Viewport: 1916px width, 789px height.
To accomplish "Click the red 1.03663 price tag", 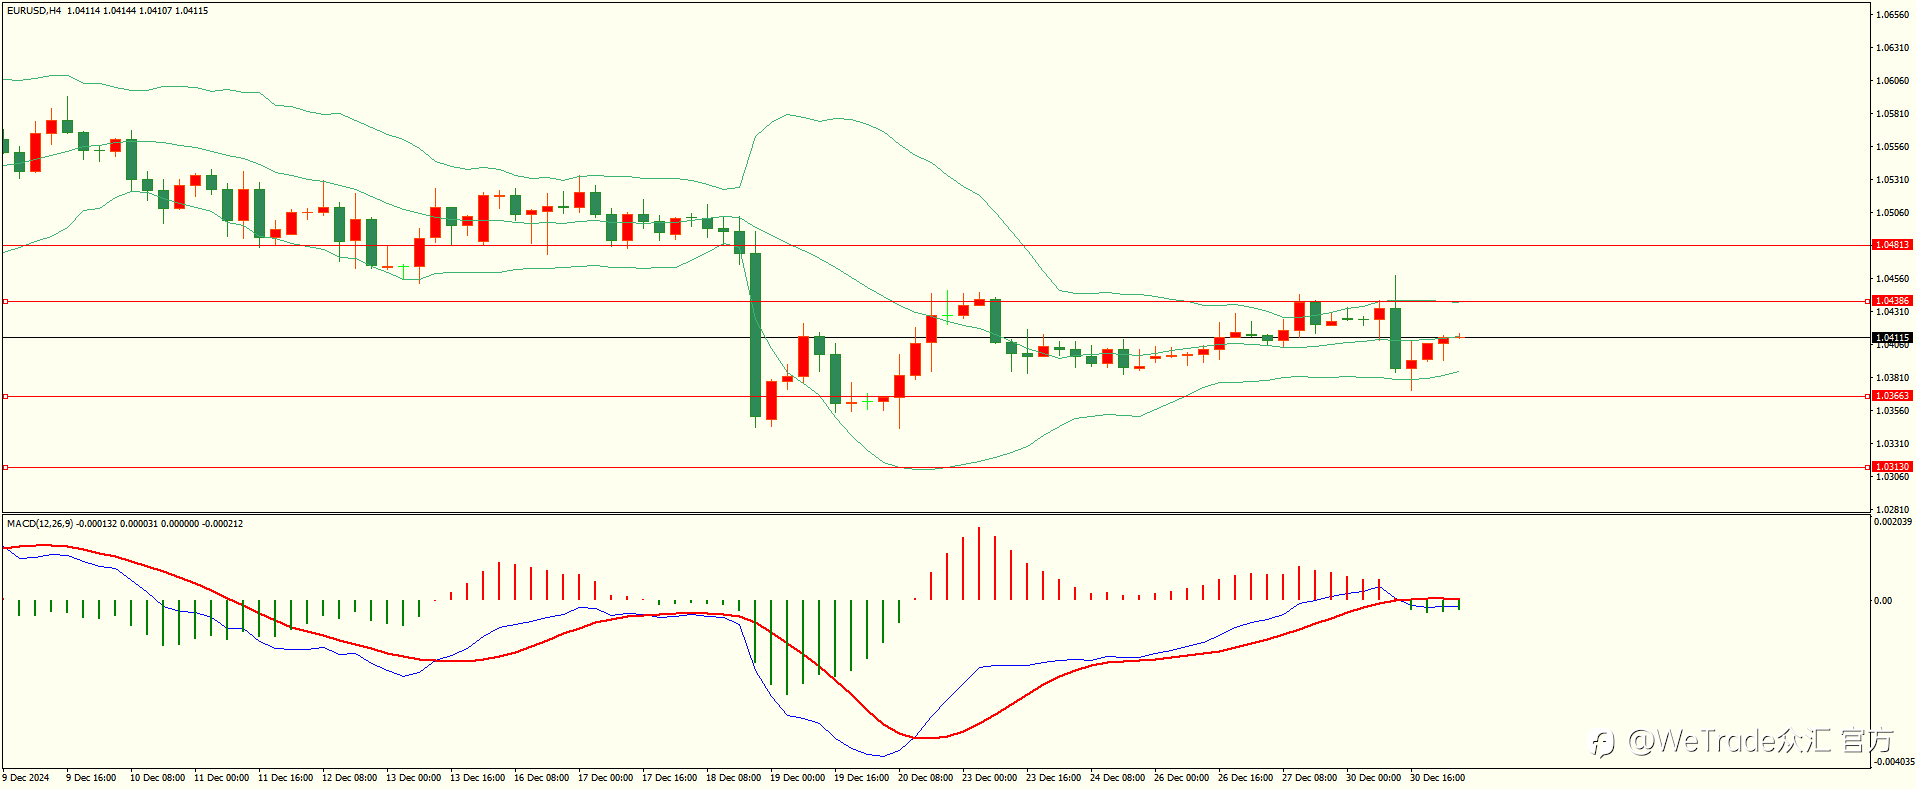I will coord(1892,396).
